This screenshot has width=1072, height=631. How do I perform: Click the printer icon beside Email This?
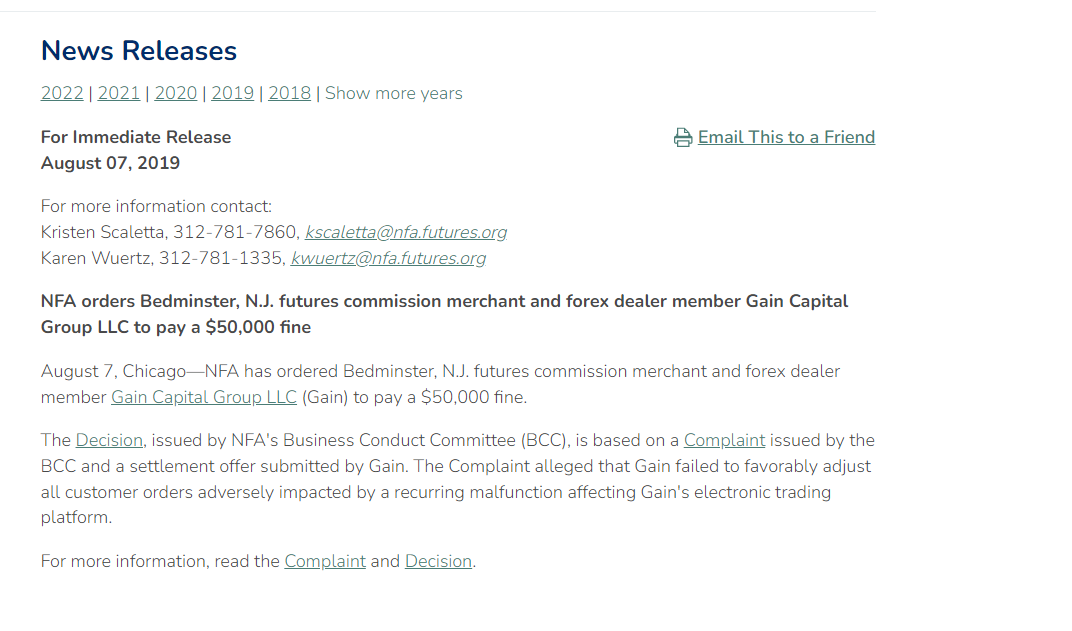point(683,138)
